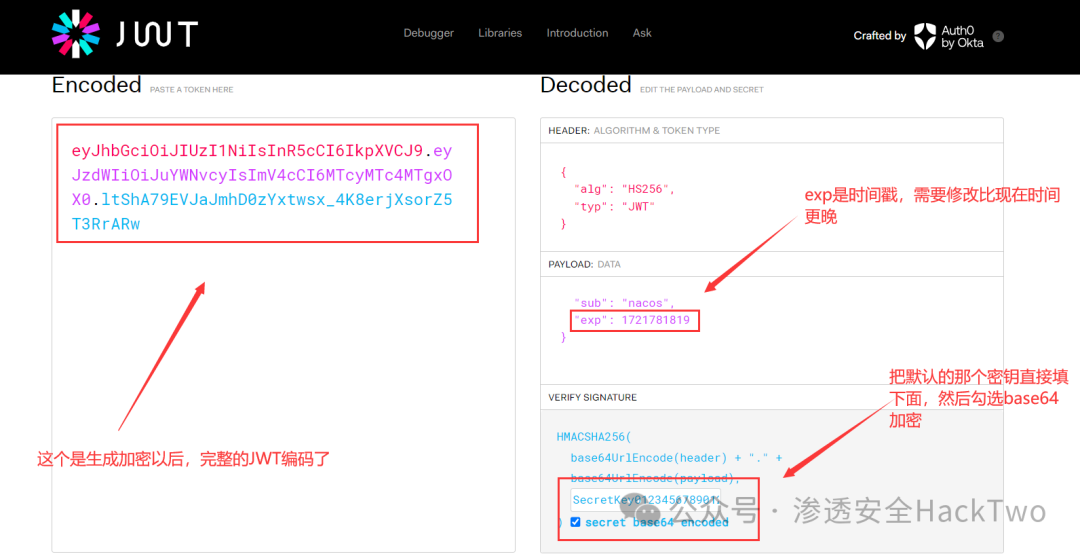Click the 'Encoded' section heading
1080x554 pixels.
[x=96, y=85]
